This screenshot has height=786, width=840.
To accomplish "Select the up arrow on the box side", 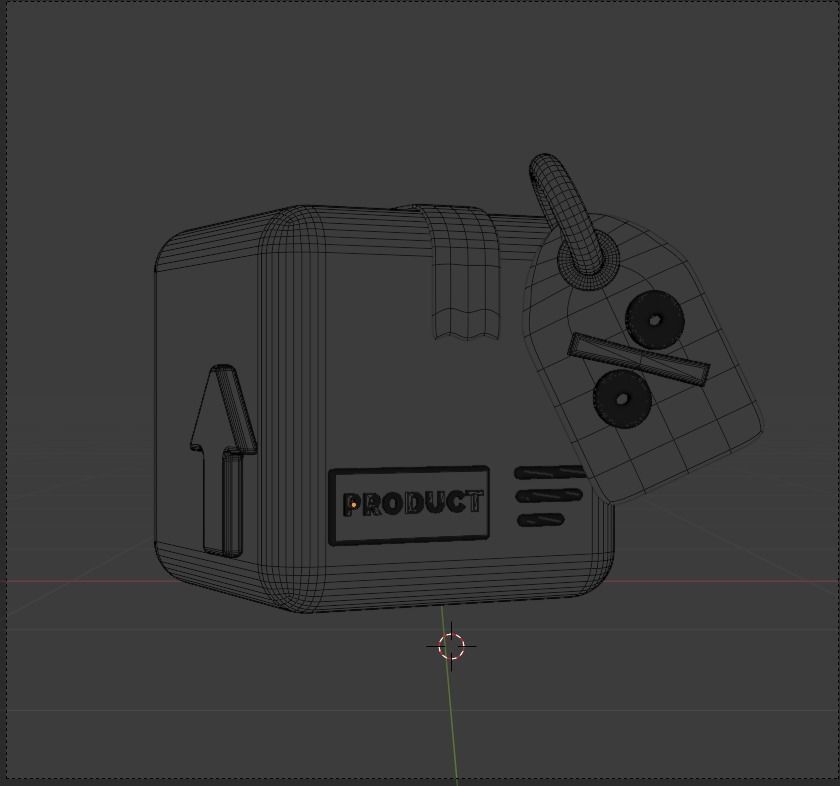I will coord(223,461).
